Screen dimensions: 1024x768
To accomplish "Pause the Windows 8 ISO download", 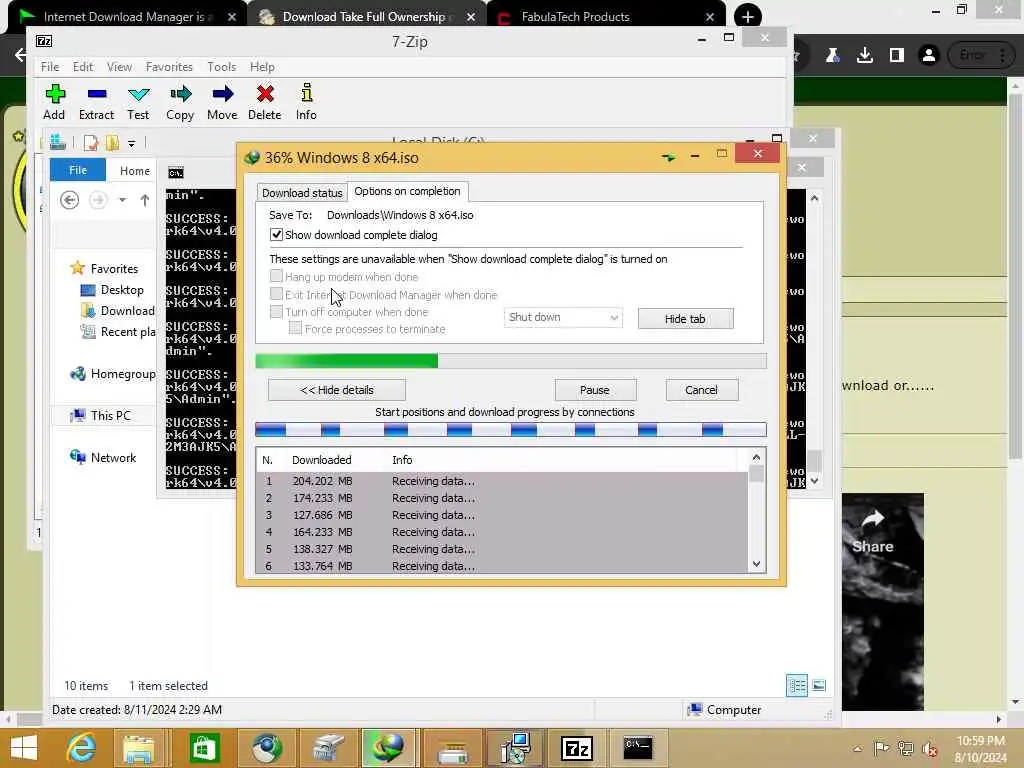I will (x=595, y=390).
